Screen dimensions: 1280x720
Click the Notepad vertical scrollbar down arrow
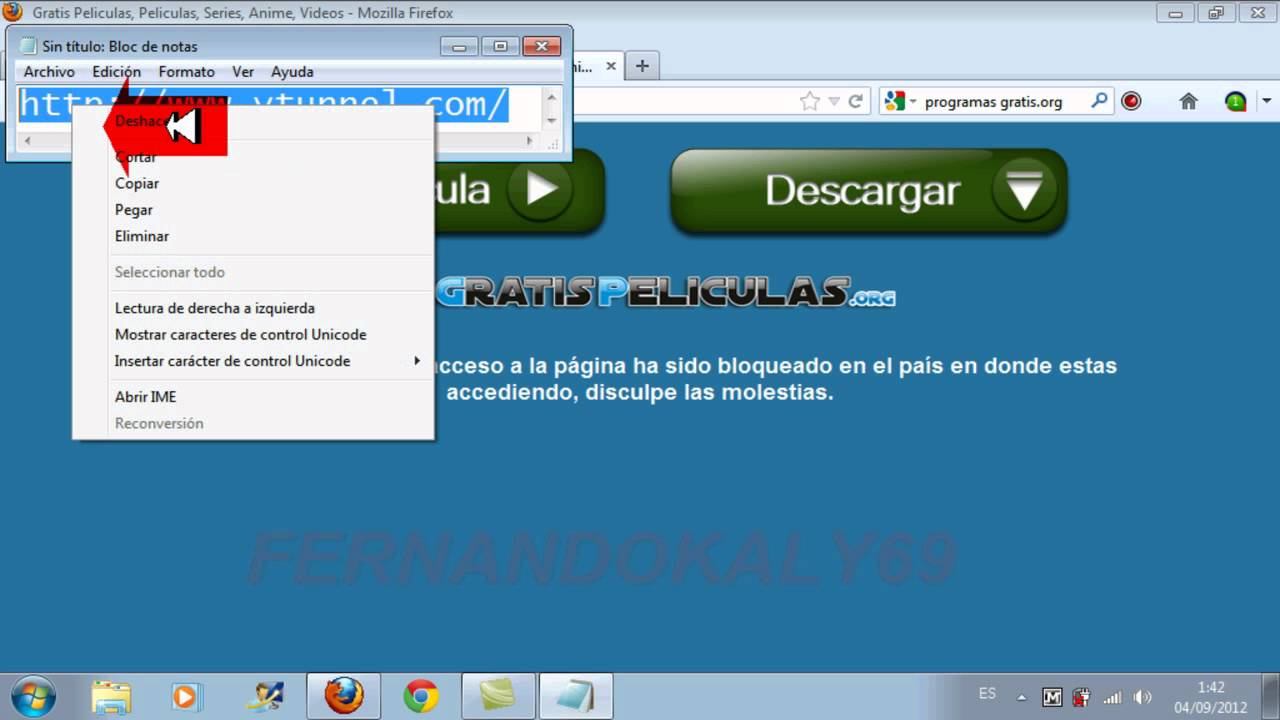[551, 120]
